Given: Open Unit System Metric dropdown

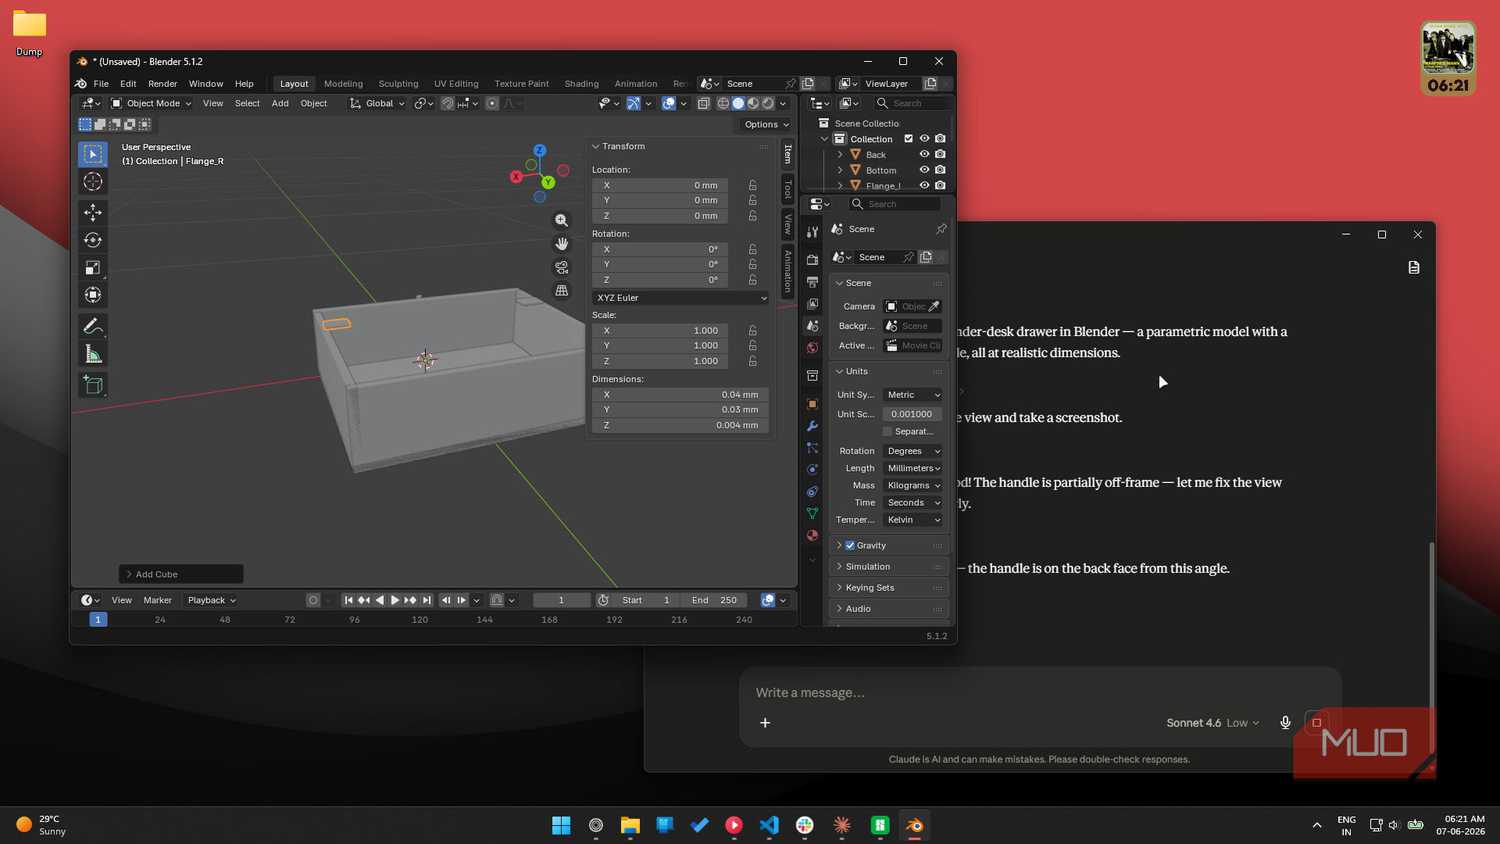Looking at the screenshot, I should click(912, 395).
